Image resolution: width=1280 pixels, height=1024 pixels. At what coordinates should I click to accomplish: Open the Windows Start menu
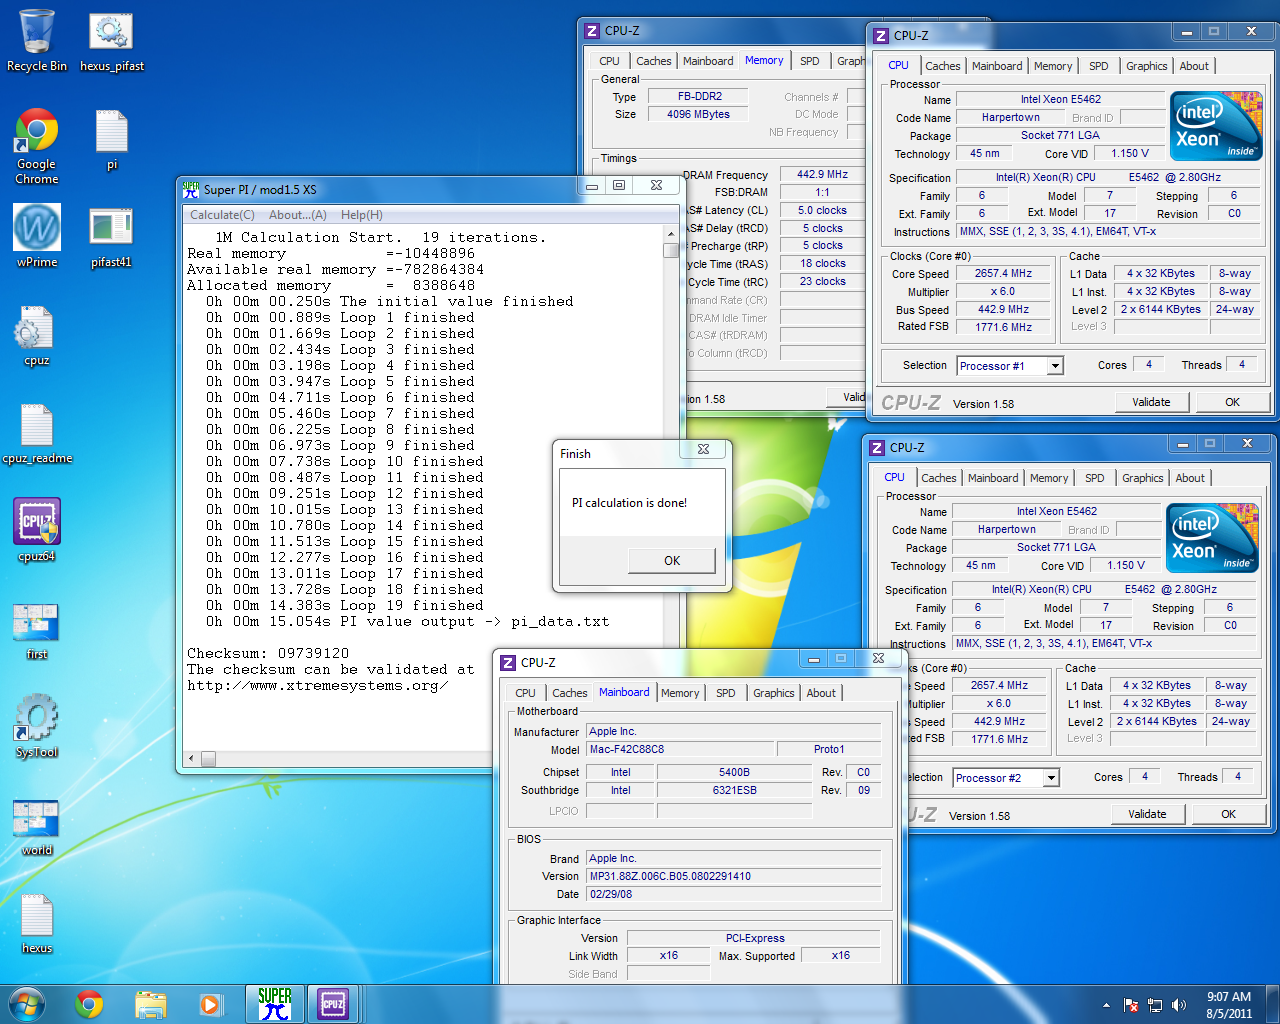pyautogui.click(x=27, y=1004)
